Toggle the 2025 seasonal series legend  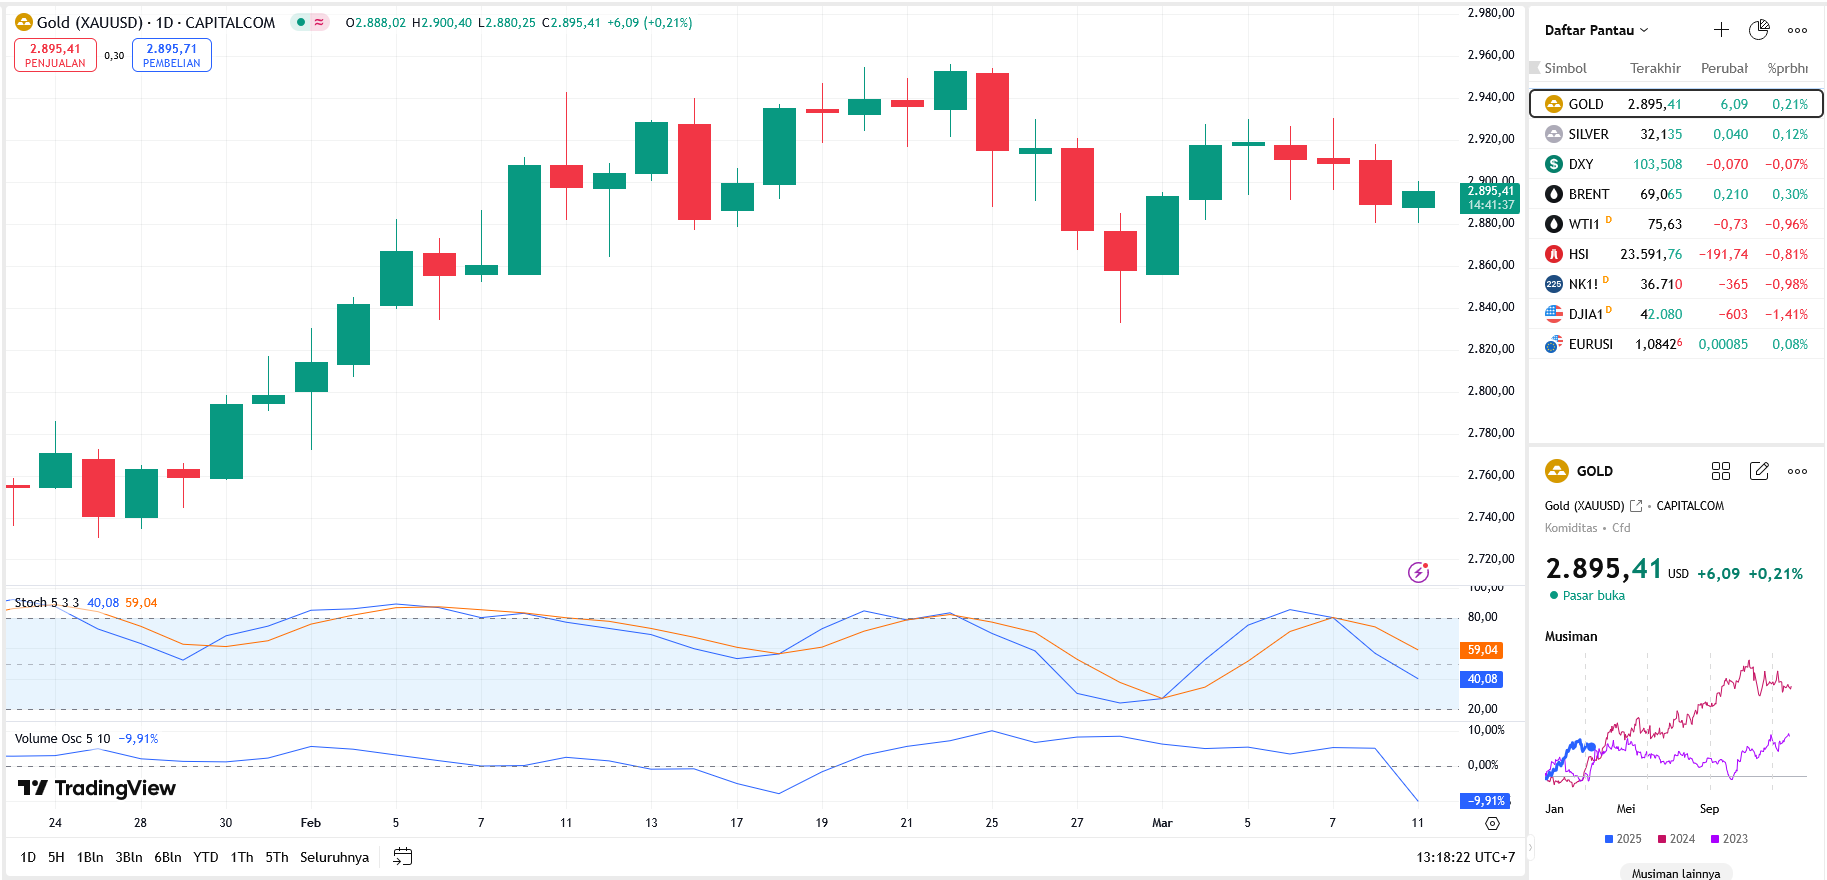point(1623,839)
